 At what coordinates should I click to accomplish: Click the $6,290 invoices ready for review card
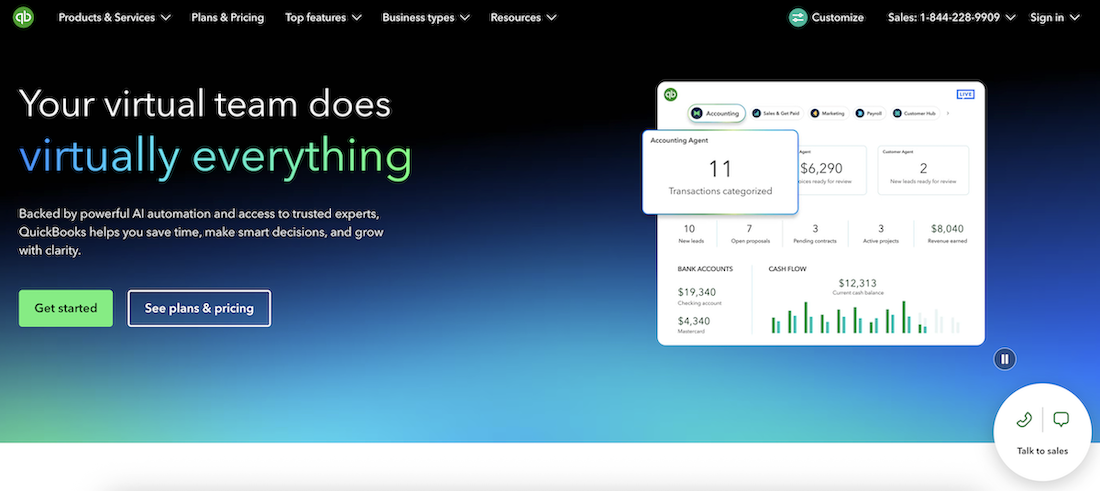832,170
